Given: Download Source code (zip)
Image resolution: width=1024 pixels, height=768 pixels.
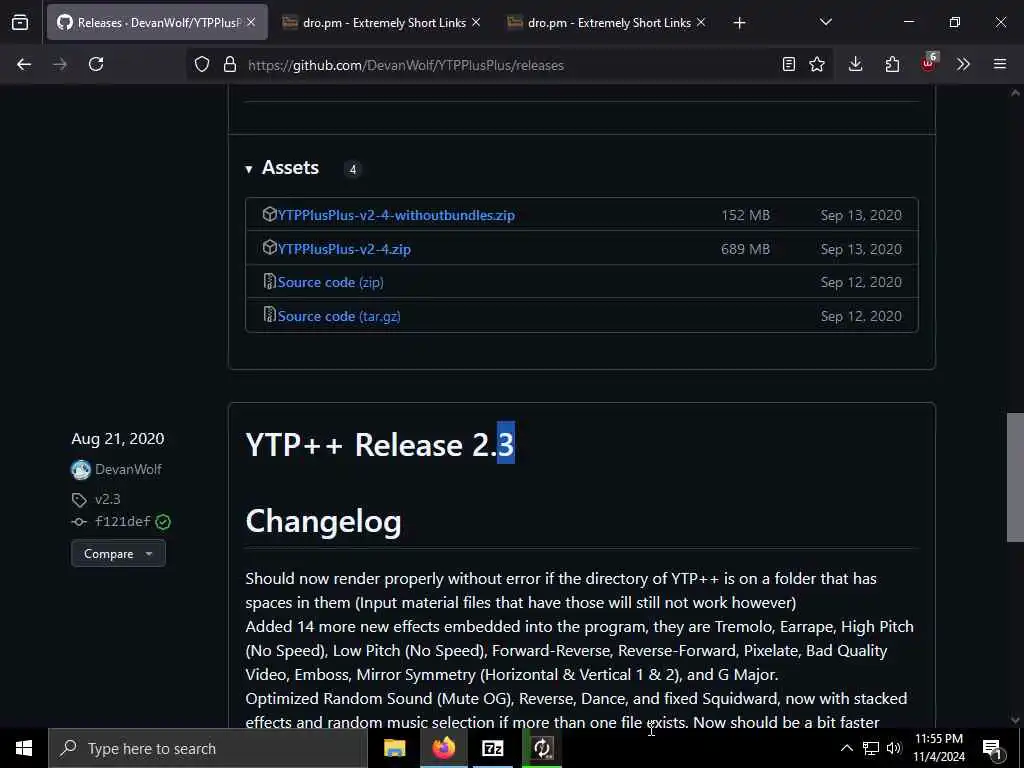Looking at the screenshot, I should (330, 282).
